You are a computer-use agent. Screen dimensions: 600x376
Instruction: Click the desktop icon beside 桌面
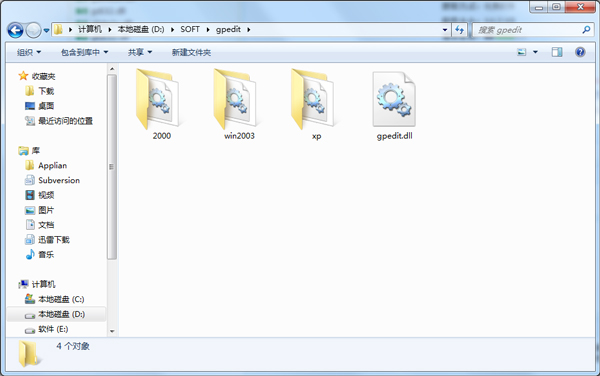(30, 106)
